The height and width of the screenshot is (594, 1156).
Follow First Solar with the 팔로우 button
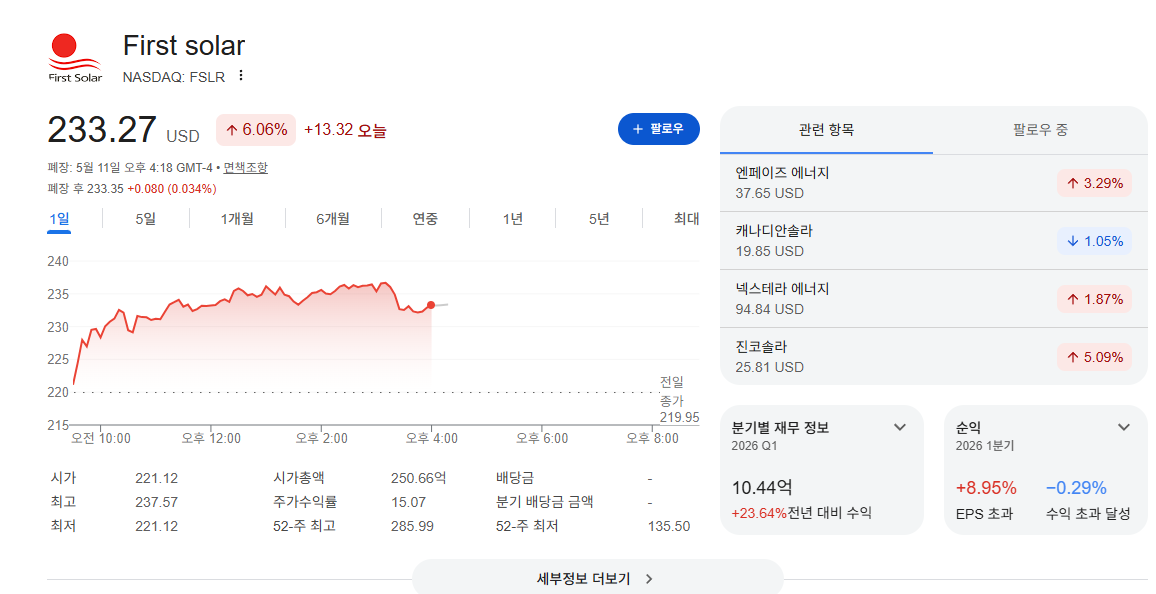click(x=658, y=129)
